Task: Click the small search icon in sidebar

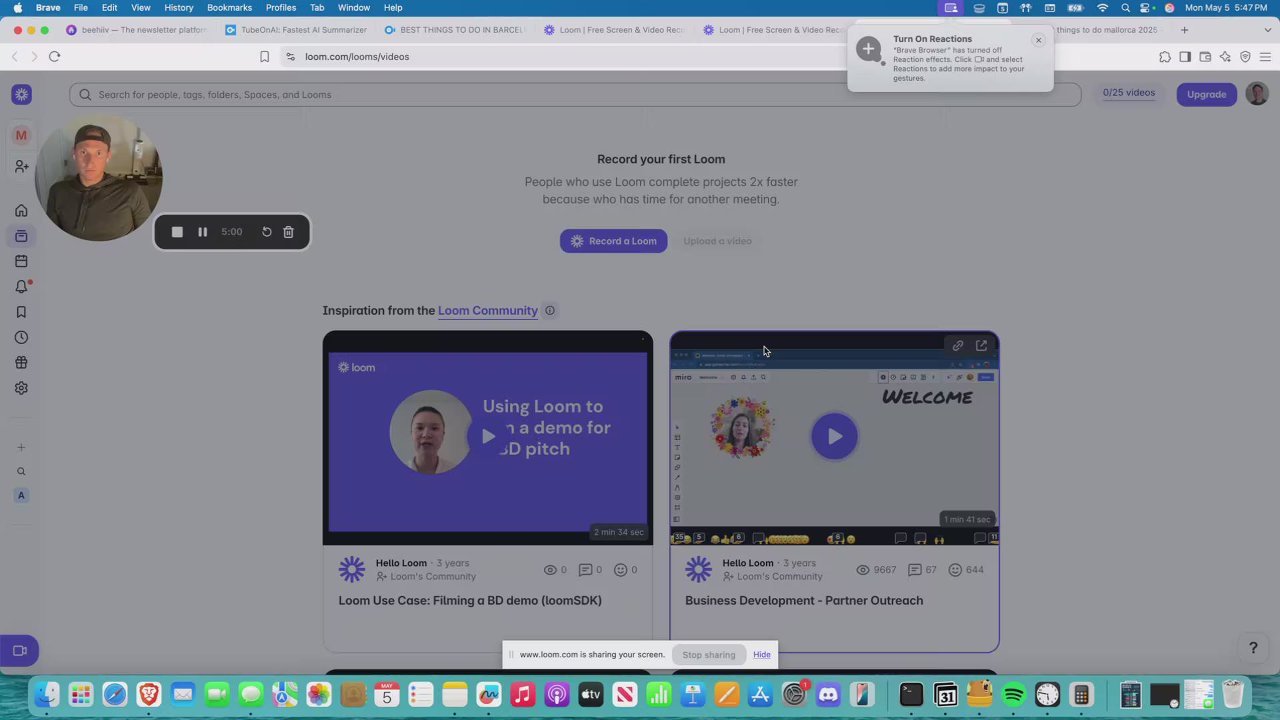Action: 21,471
